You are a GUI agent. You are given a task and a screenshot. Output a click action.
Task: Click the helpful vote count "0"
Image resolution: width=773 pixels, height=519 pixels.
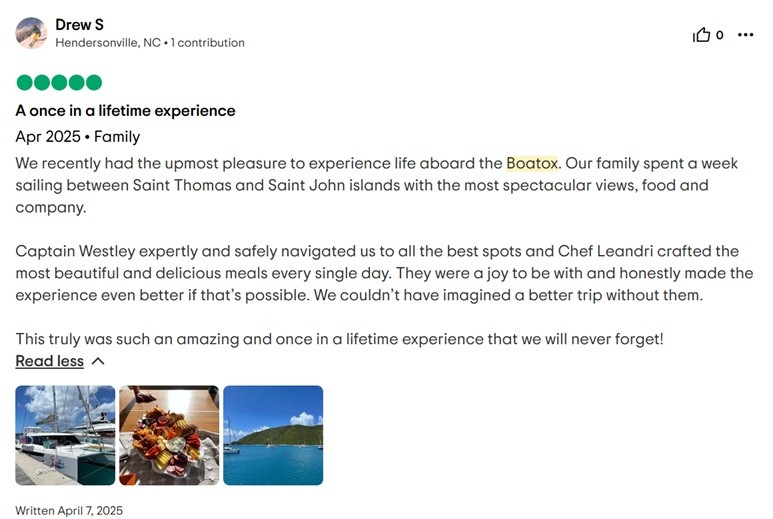719,36
